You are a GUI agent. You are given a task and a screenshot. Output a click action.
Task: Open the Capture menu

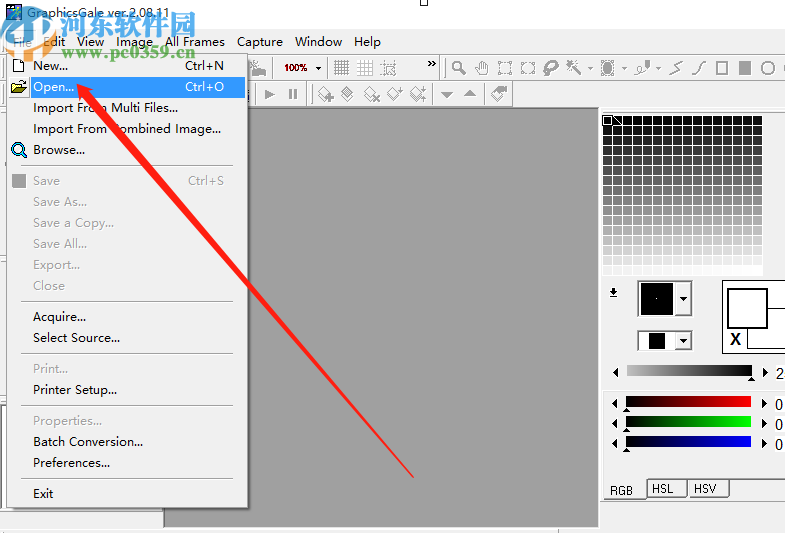click(260, 42)
